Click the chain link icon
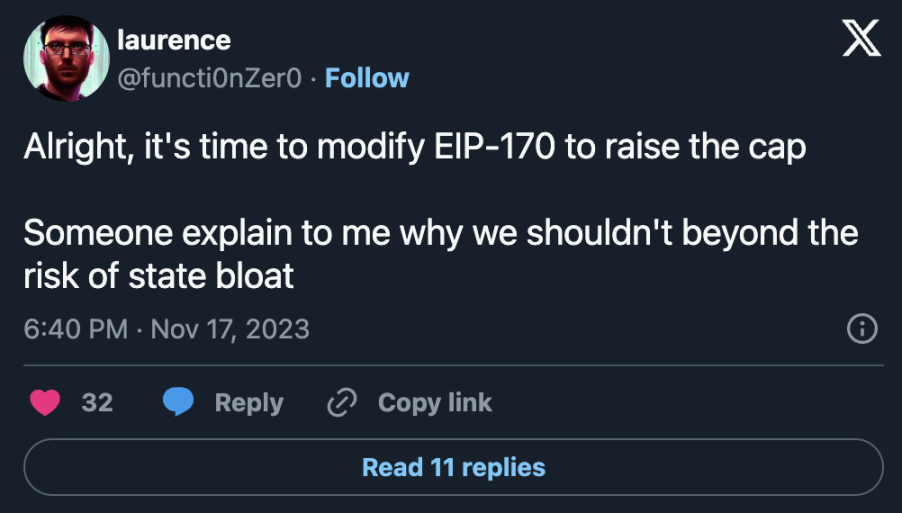902x513 pixels. (x=342, y=402)
